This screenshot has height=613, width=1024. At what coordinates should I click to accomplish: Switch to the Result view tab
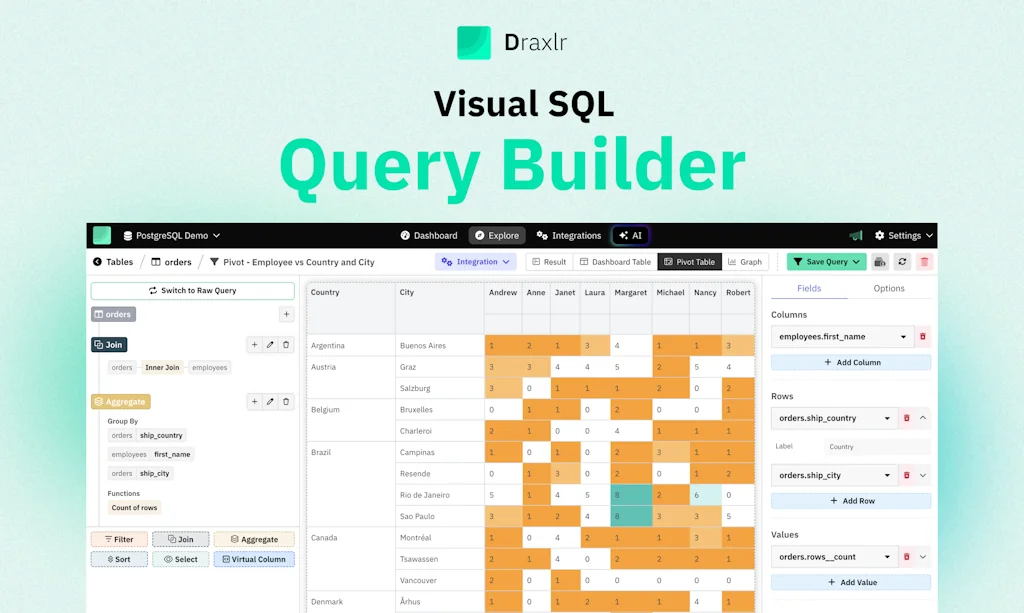pyautogui.click(x=549, y=262)
